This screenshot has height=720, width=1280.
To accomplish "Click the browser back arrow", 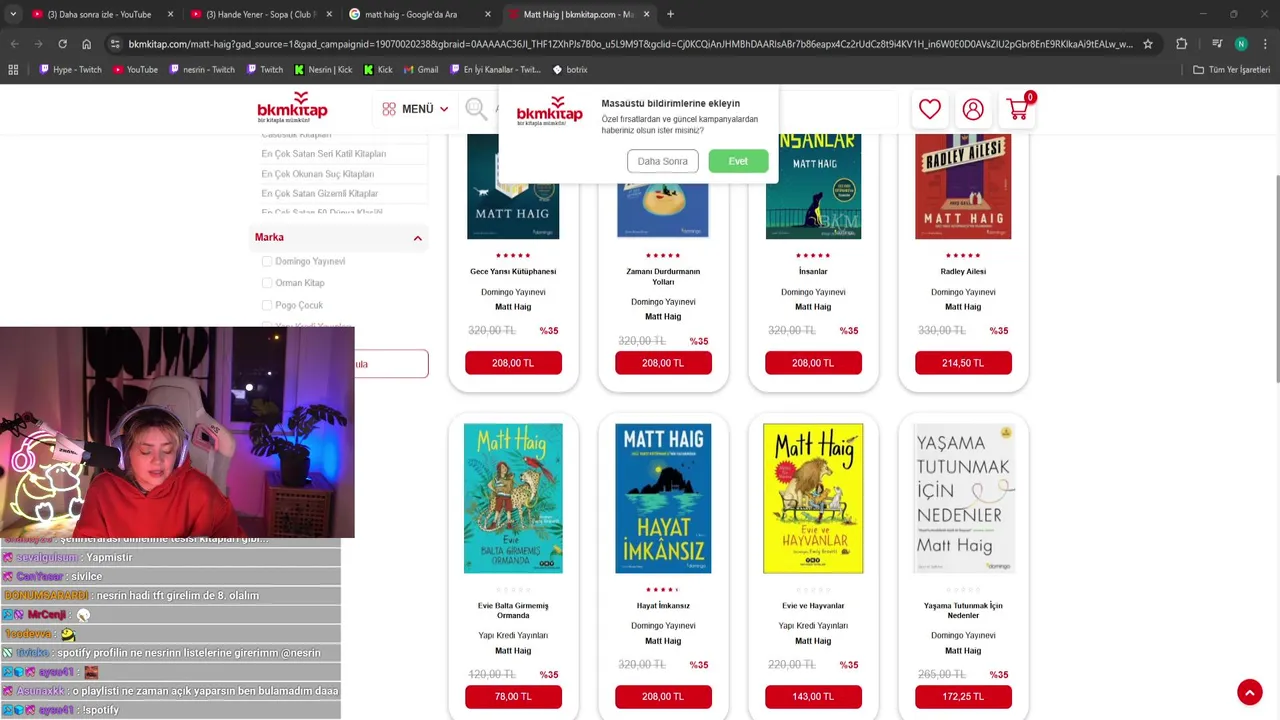I will tap(14, 44).
